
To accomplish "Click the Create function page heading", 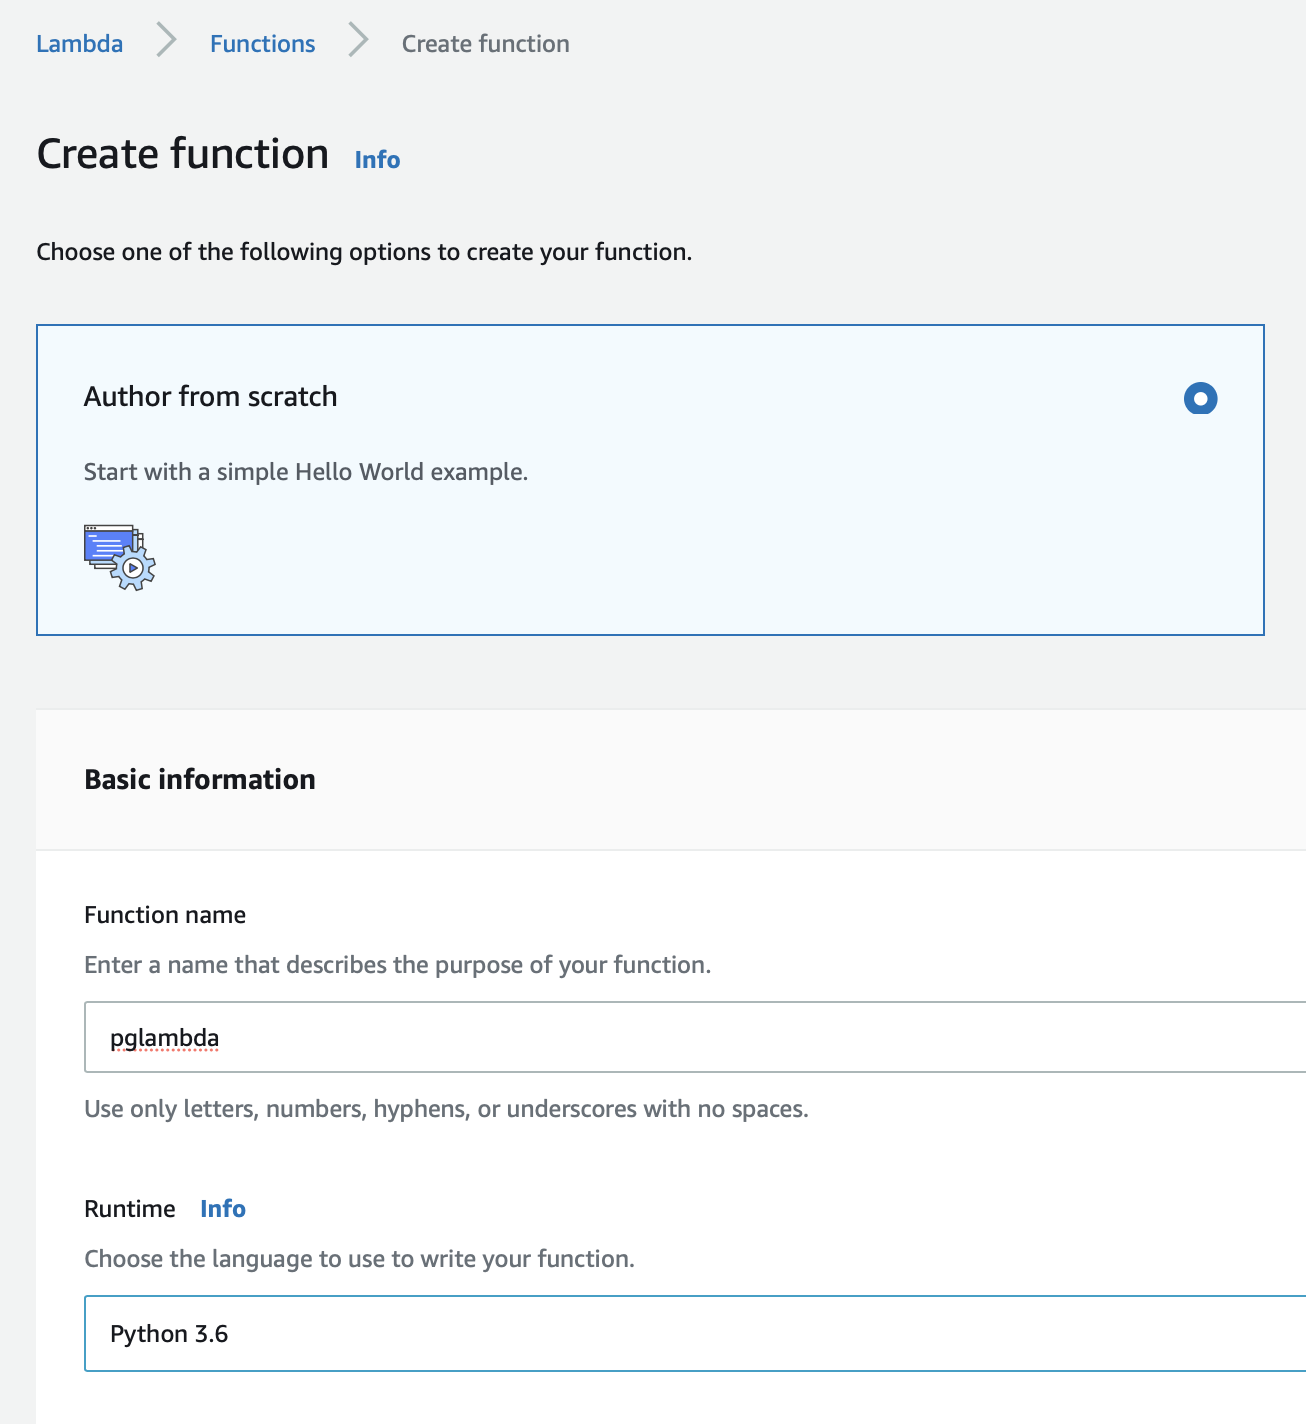I will pos(183,155).
